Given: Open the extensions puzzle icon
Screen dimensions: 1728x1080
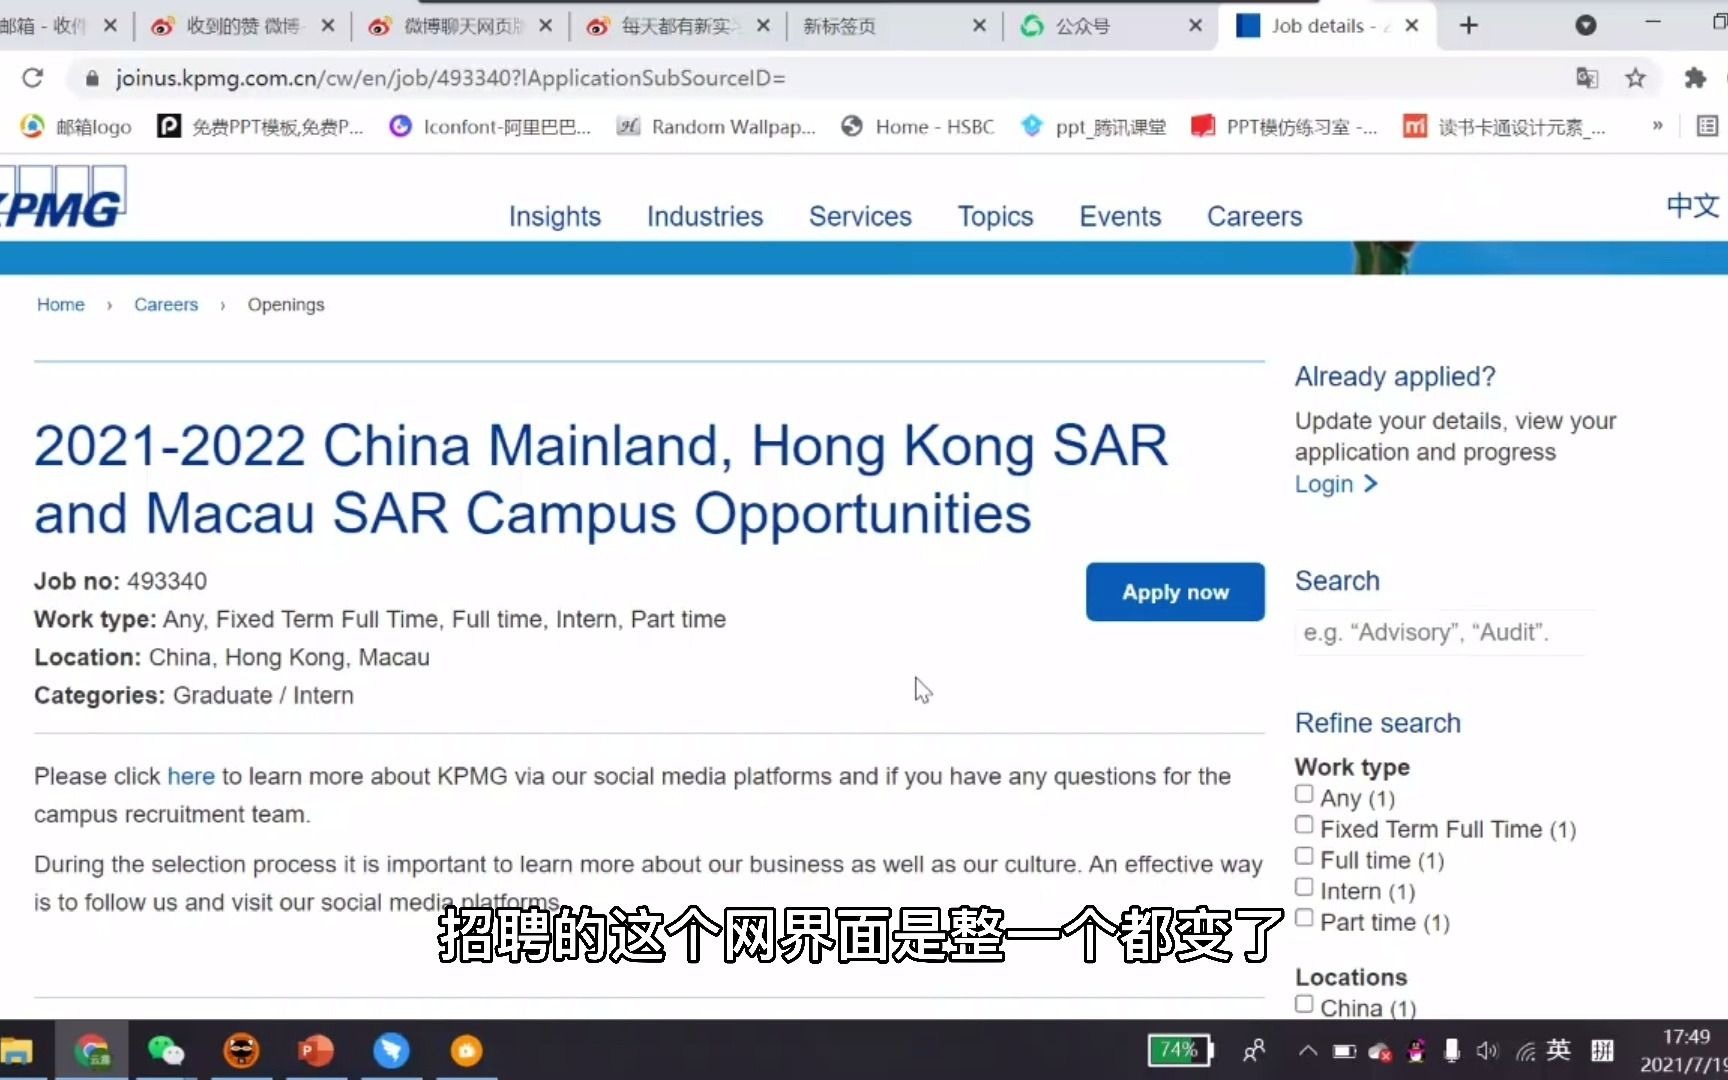Looking at the screenshot, I should tap(1694, 78).
